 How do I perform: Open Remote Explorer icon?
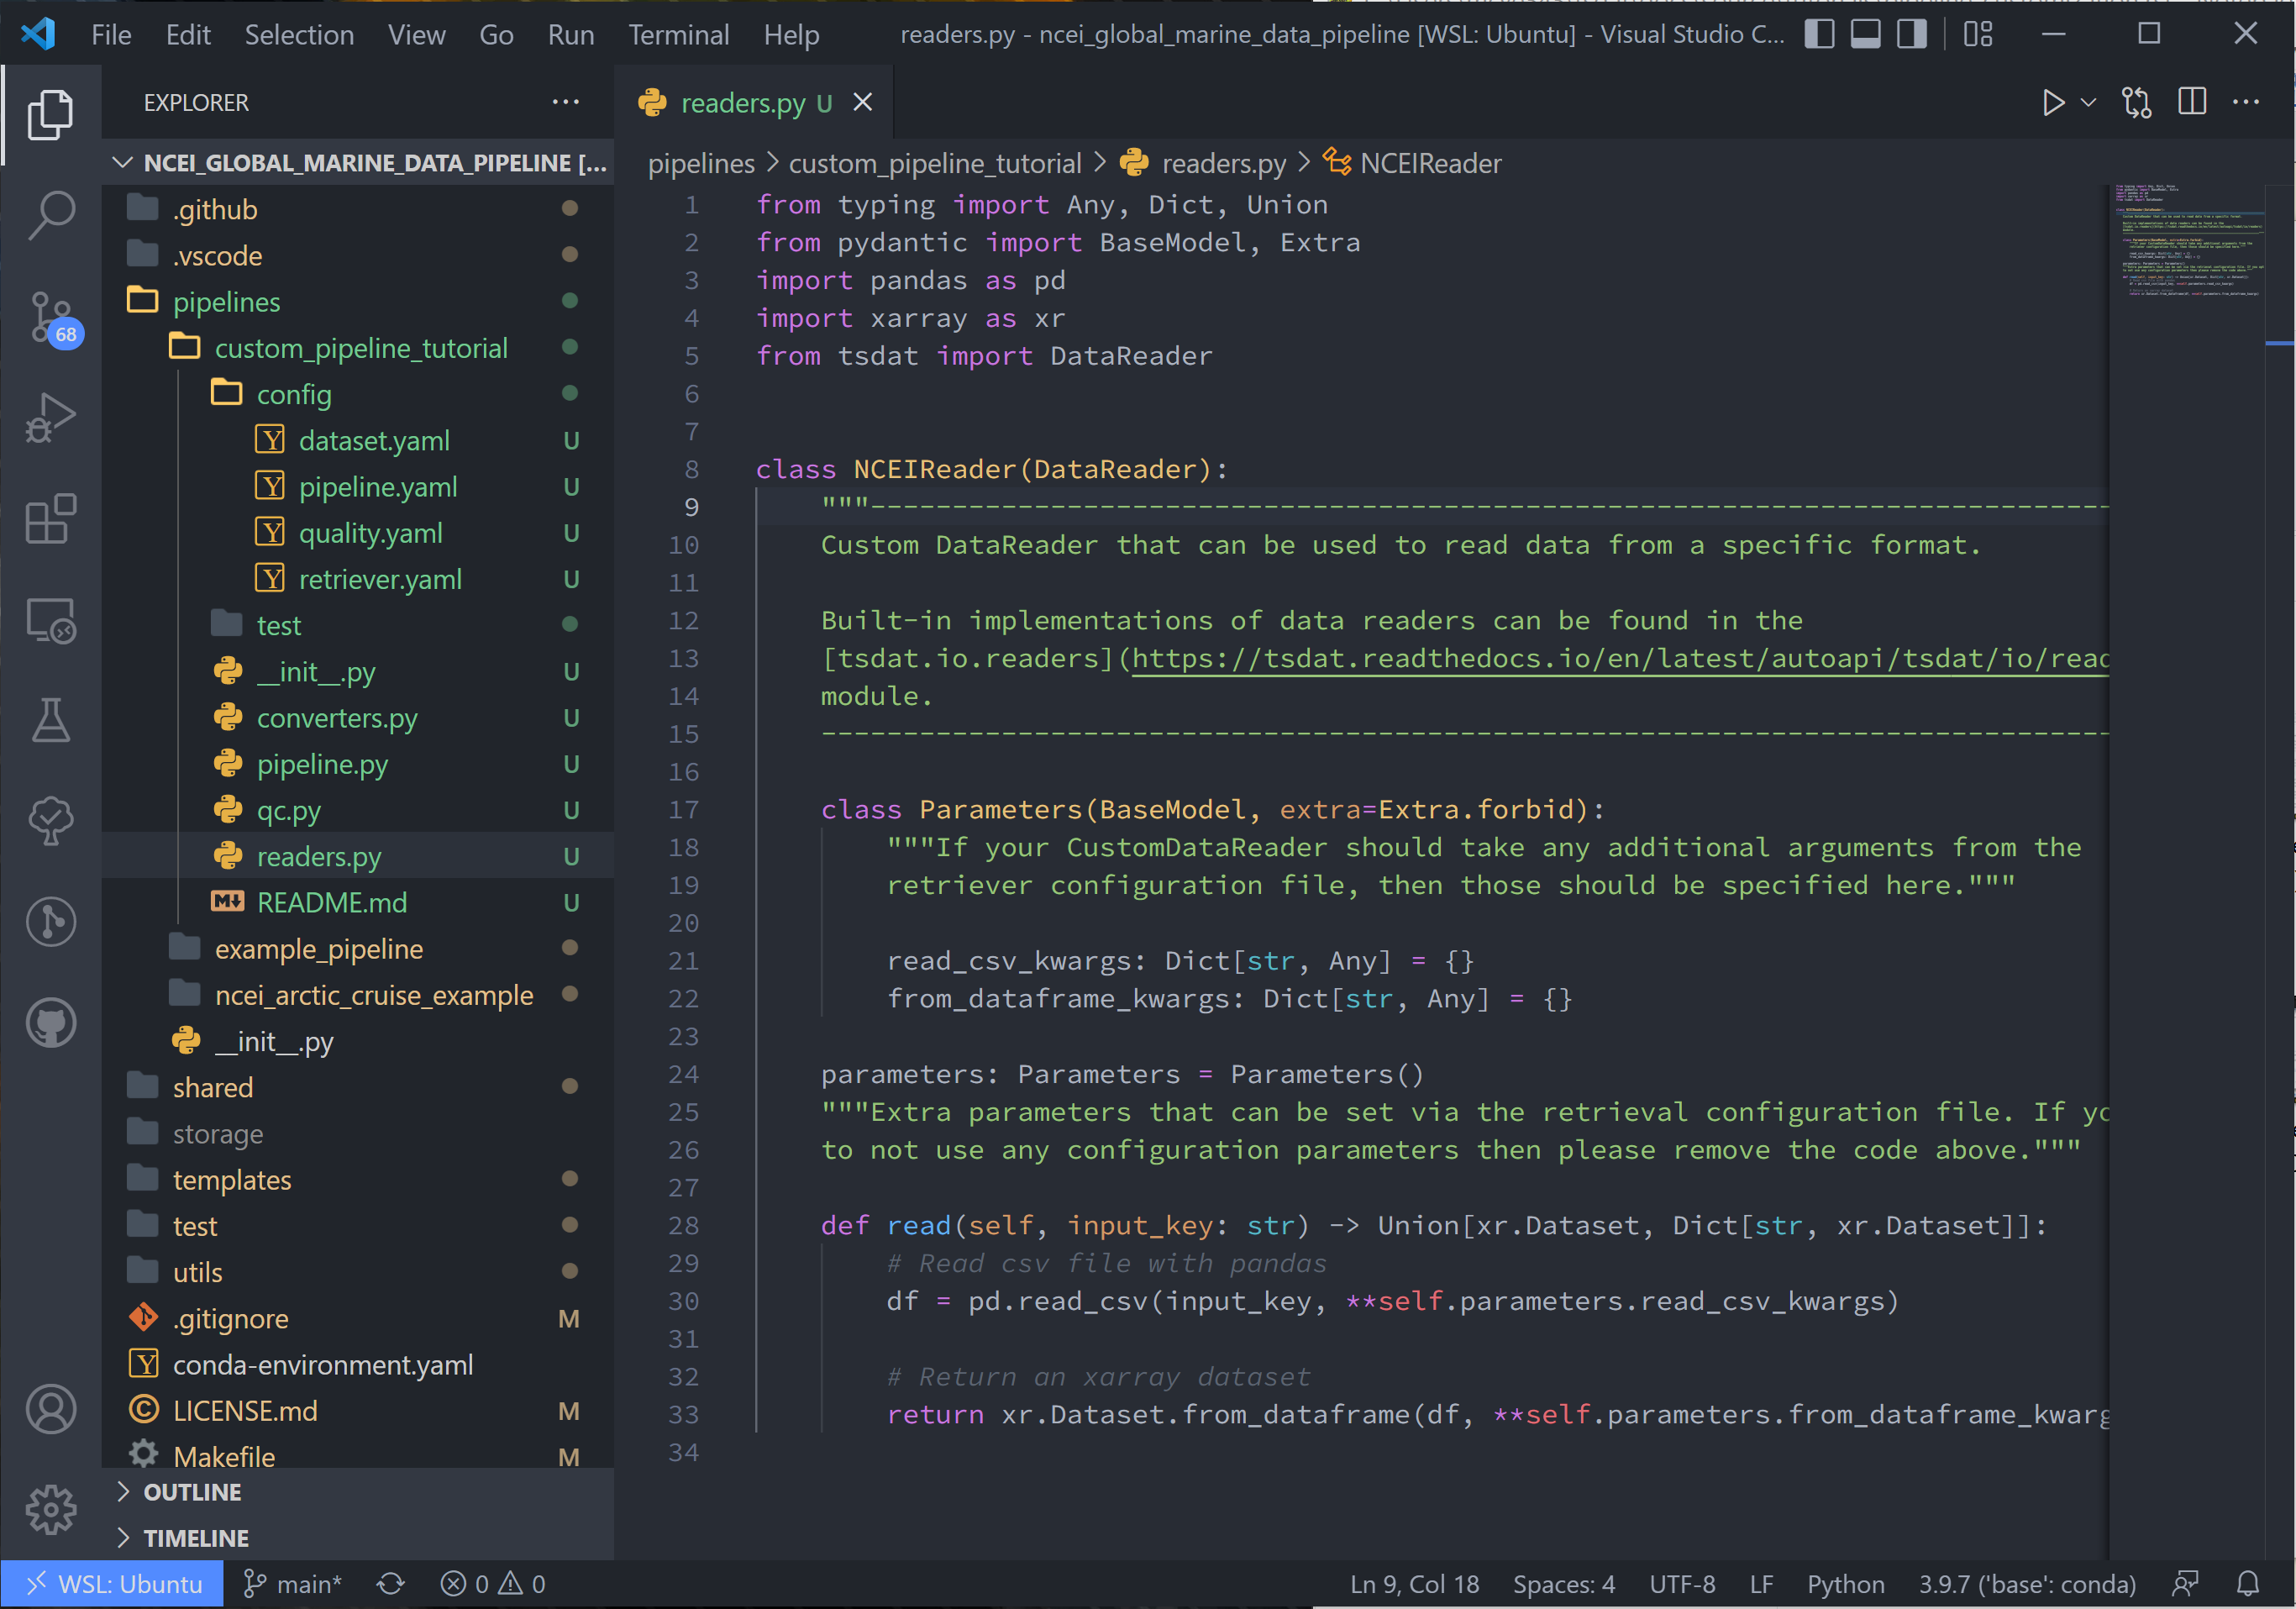pos(50,620)
